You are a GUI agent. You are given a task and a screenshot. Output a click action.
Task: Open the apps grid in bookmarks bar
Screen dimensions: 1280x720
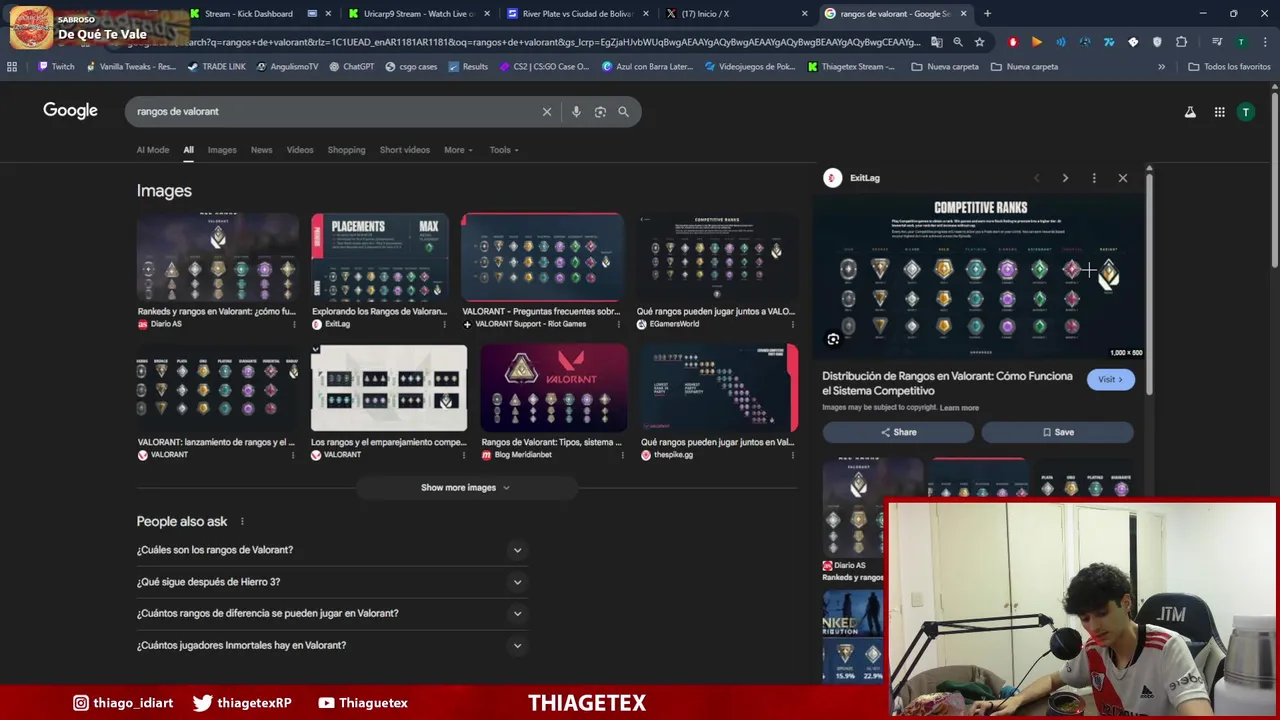[12, 67]
